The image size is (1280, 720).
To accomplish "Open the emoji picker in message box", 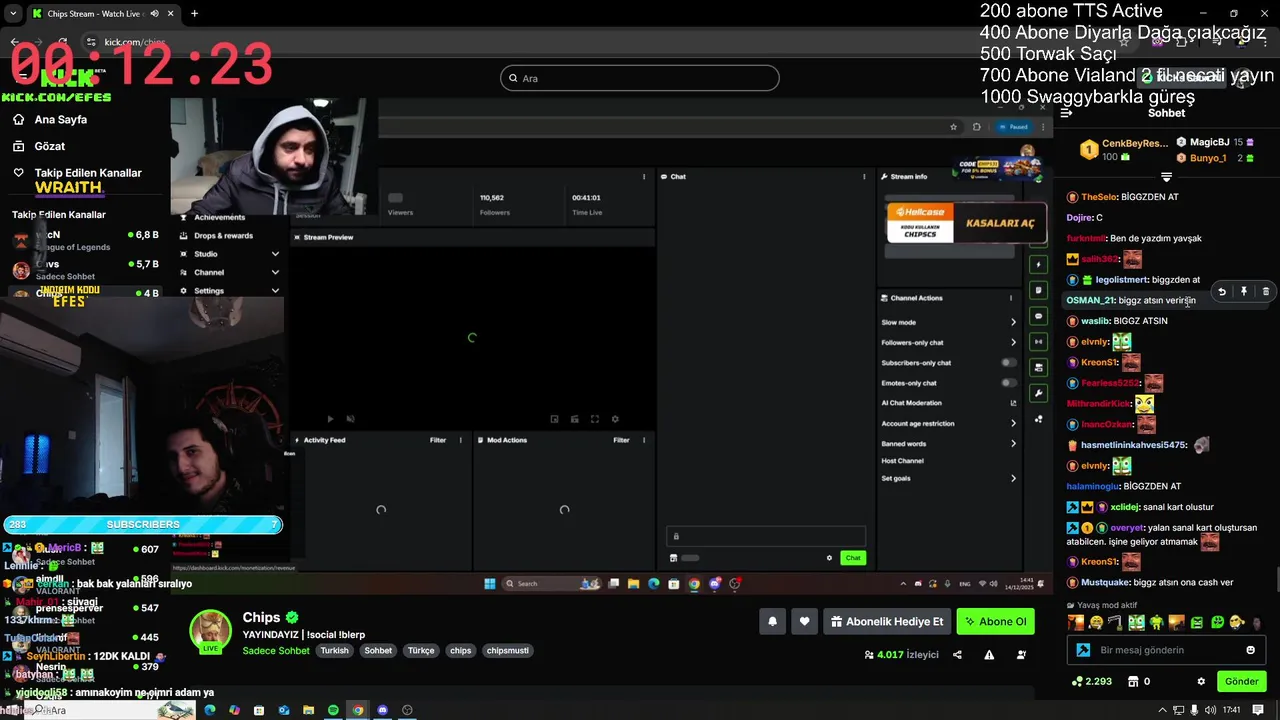I will click(1250, 650).
